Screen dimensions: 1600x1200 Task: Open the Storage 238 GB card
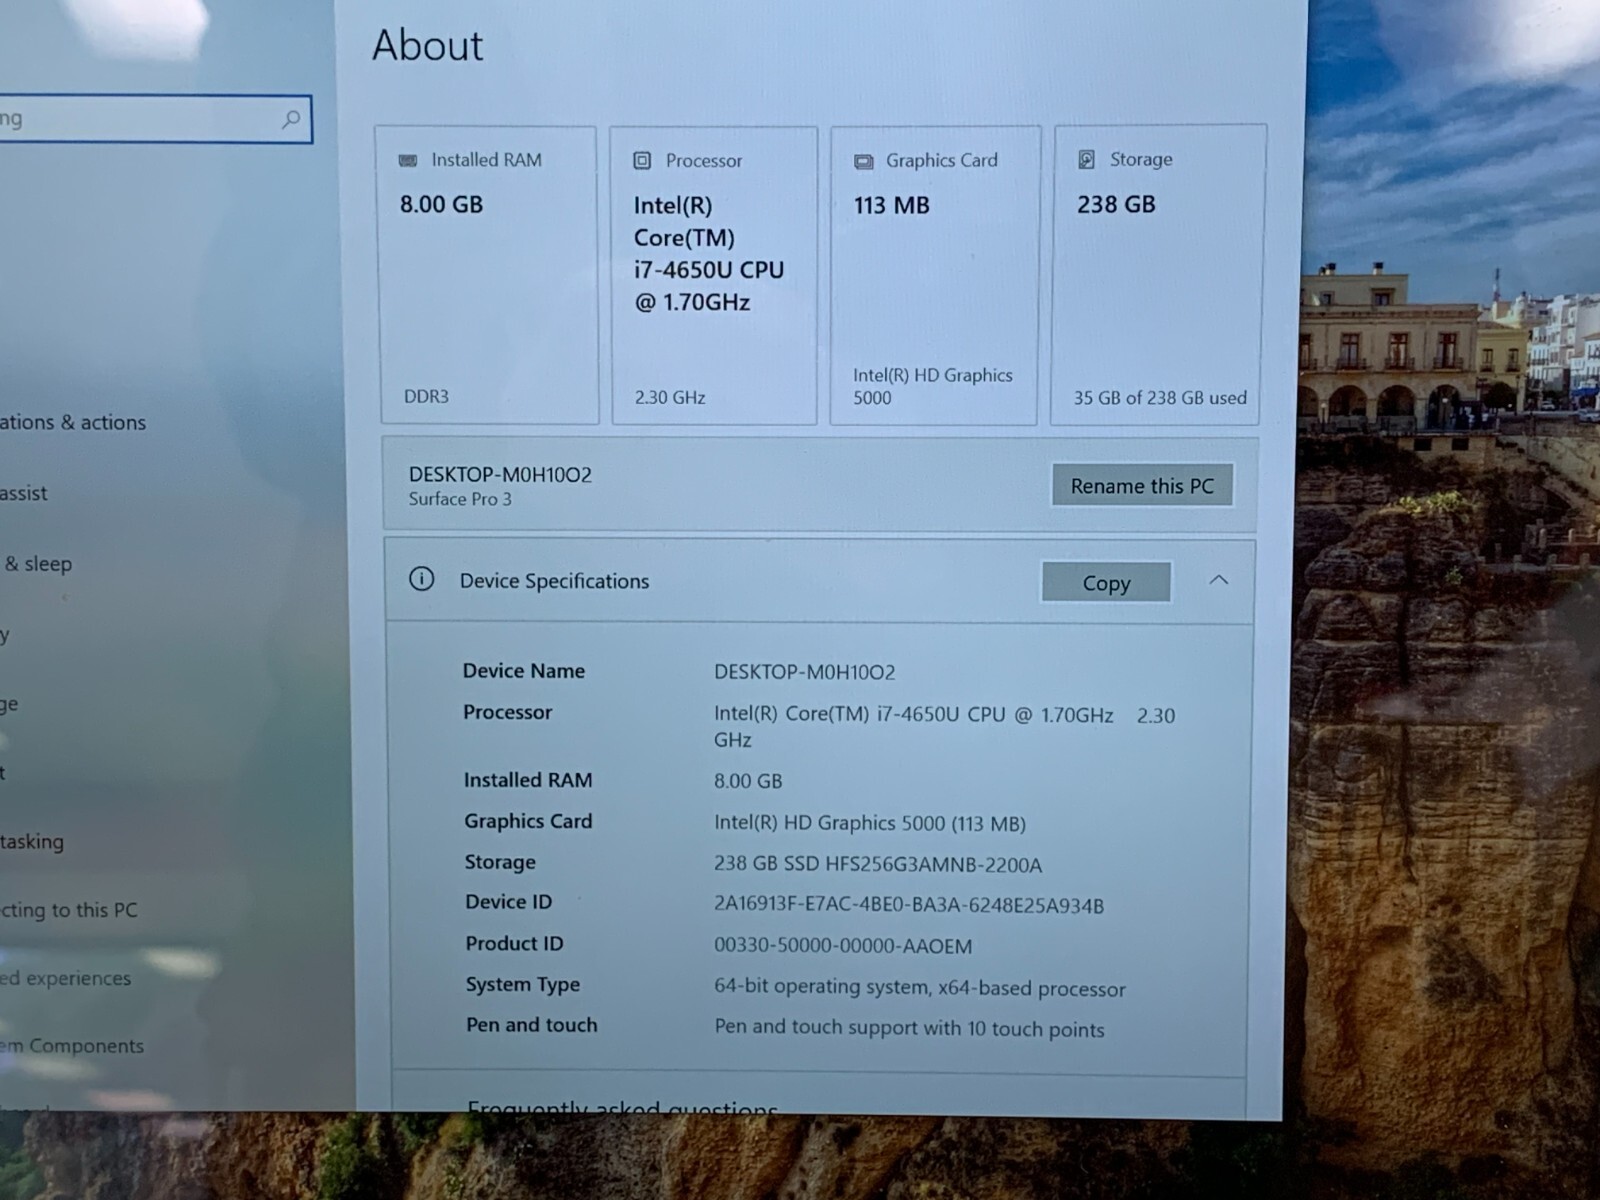point(1158,275)
